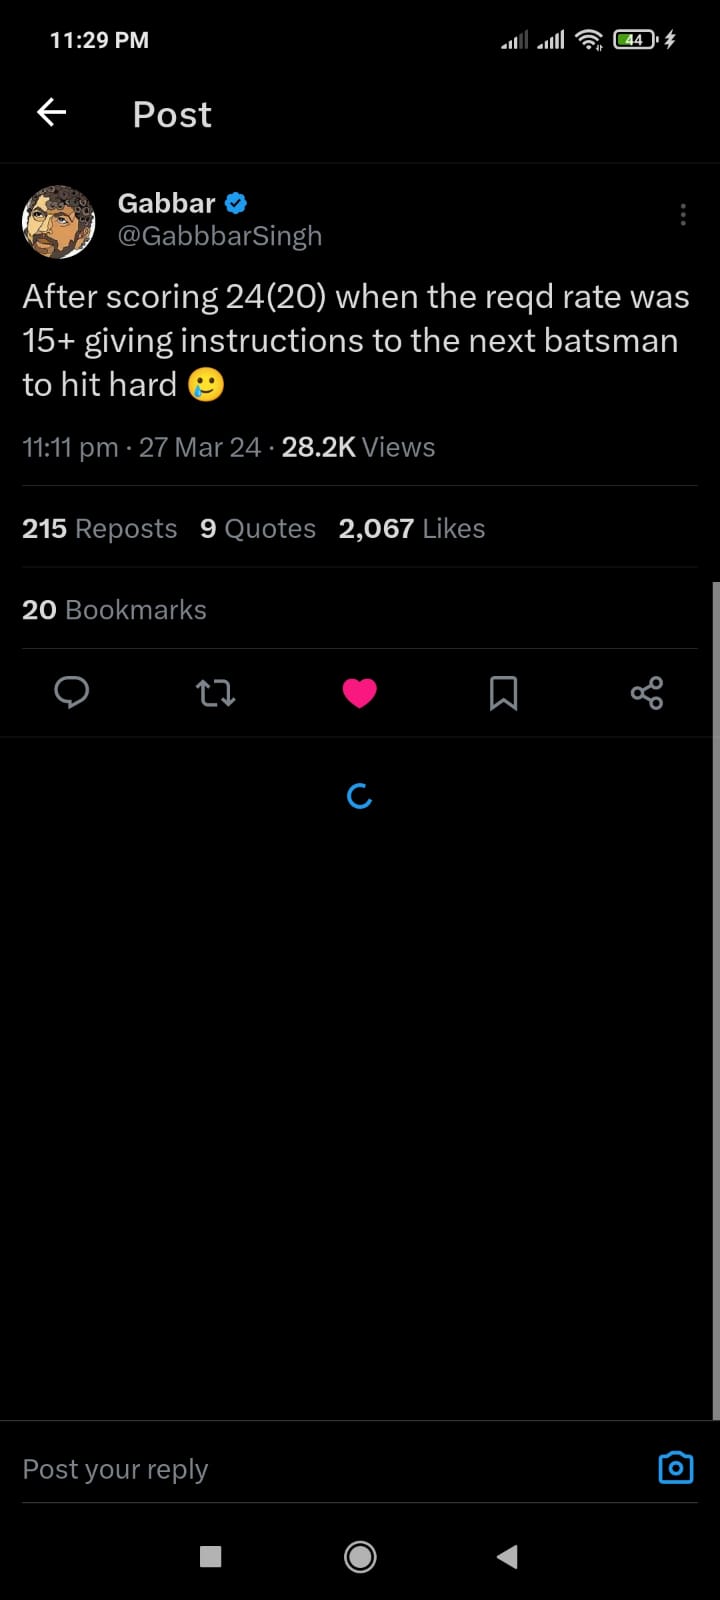The image size is (720, 1600).
Task: Tap the share icon
Action: [x=647, y=692]
